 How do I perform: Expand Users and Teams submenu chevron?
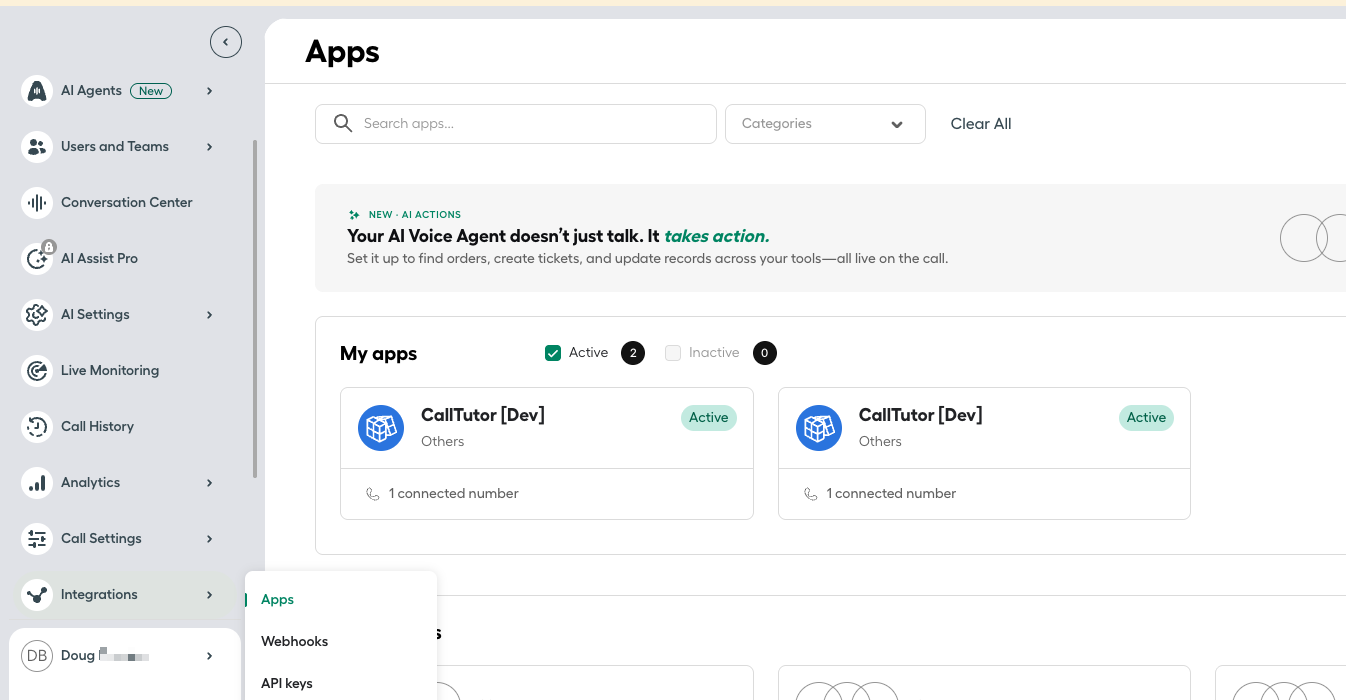point(209,147)
